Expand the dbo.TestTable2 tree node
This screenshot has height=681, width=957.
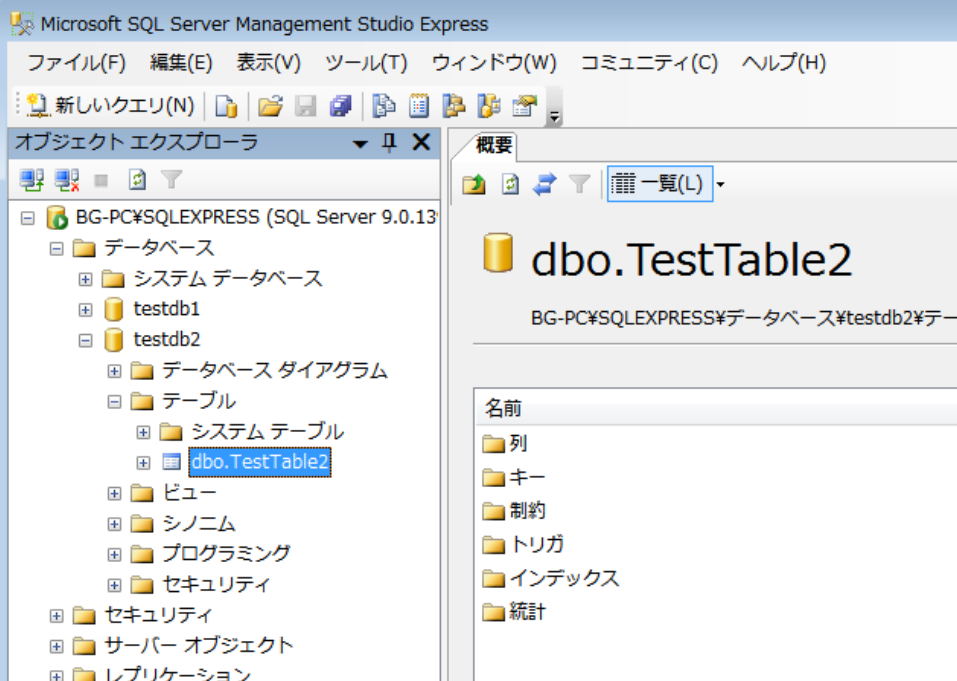143,463
